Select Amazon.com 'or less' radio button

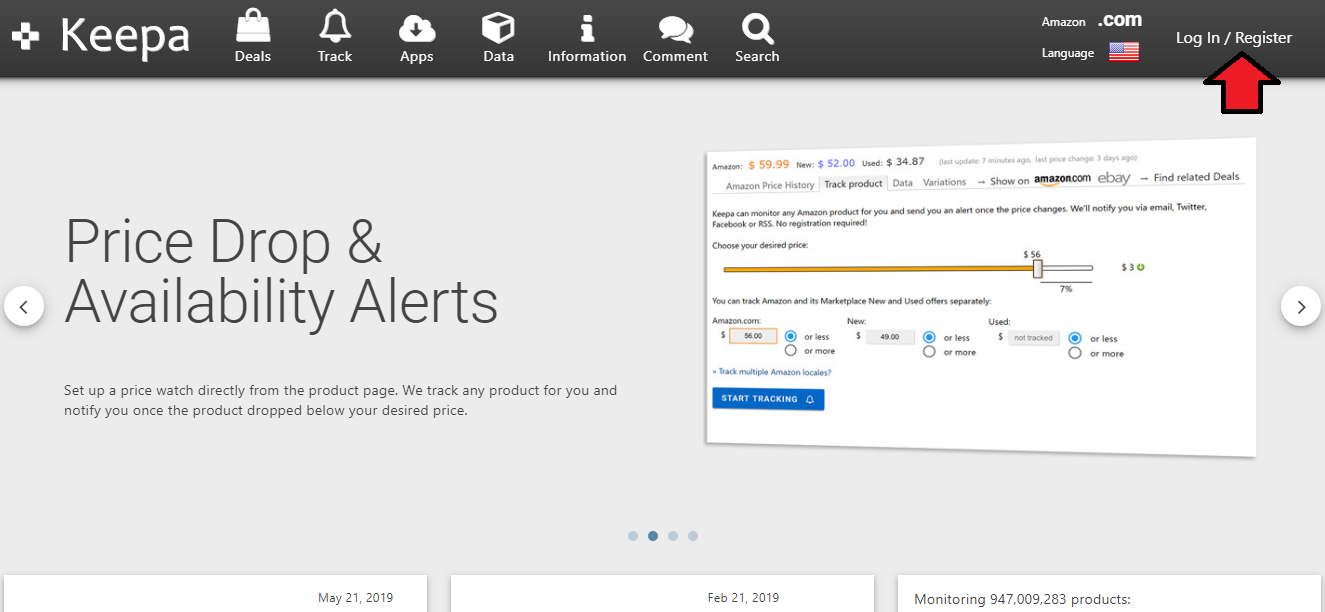tap(791, 337)
